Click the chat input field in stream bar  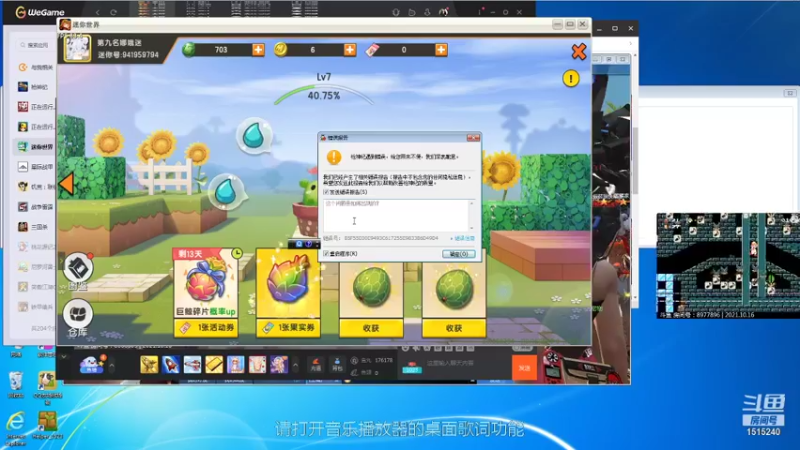tap(466, 363)
